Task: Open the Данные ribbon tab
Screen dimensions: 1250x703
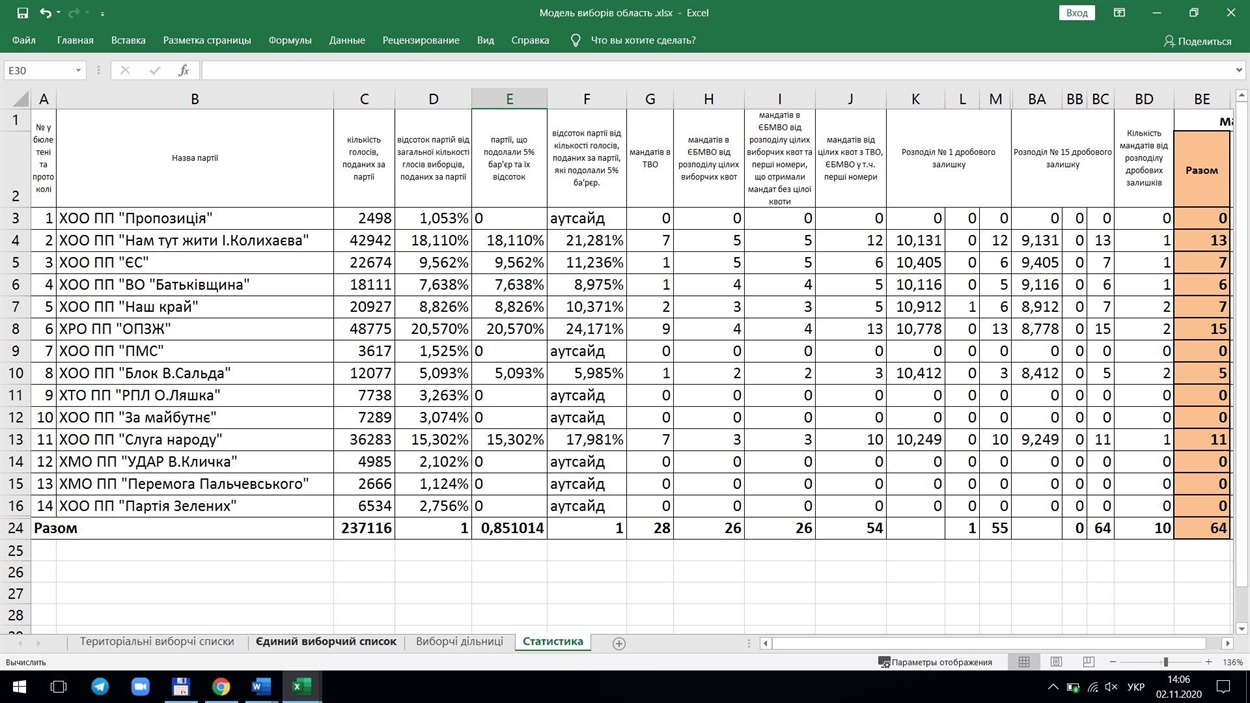Action: click(347, 41)
